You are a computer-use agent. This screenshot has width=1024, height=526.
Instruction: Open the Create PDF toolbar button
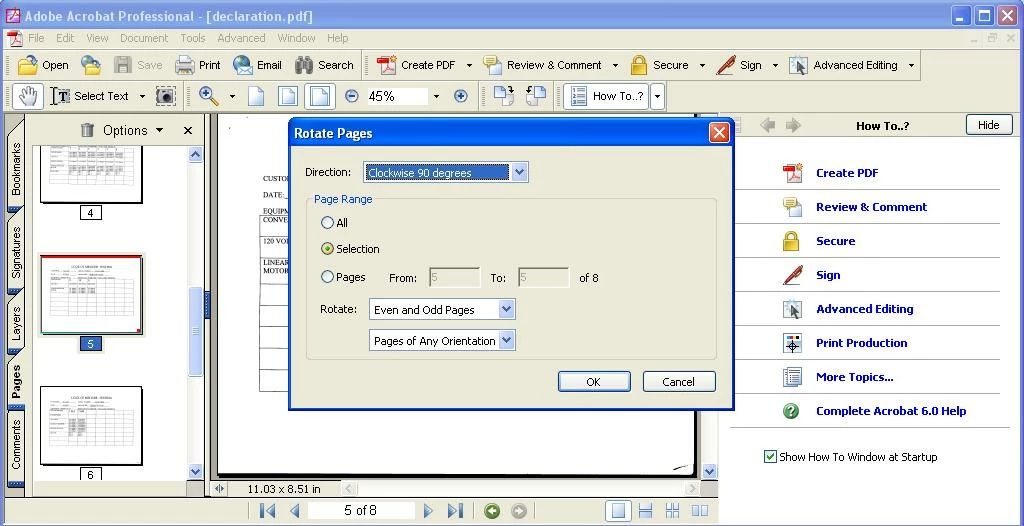(x=416, y=65)
